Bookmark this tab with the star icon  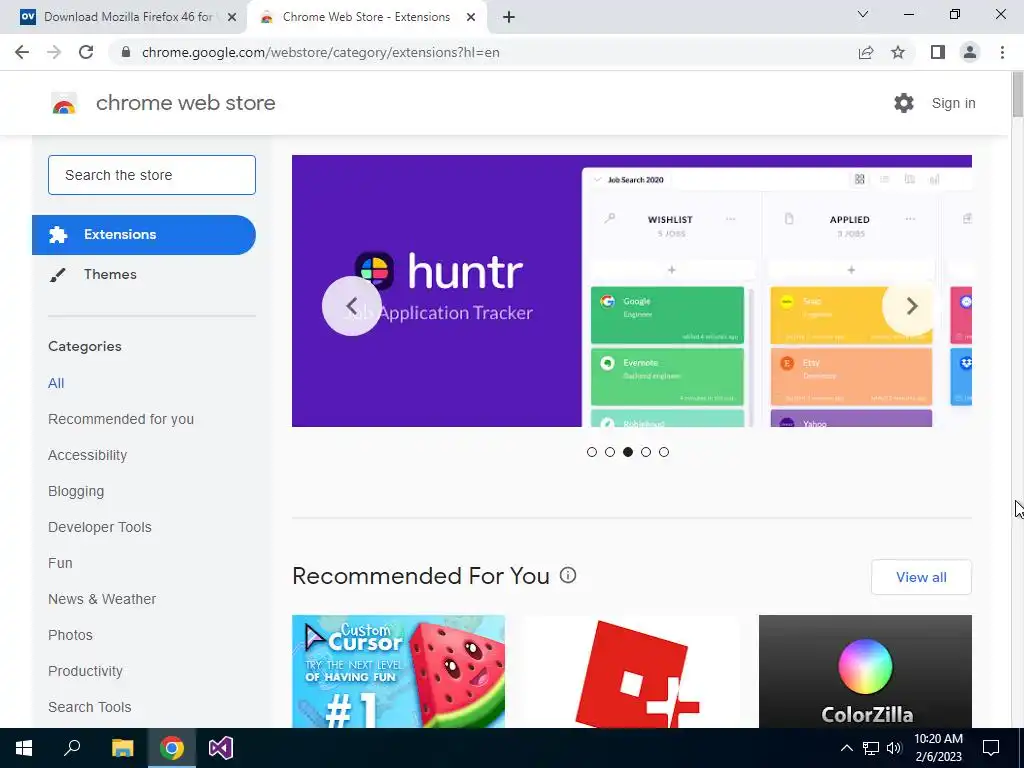(898, 52)
